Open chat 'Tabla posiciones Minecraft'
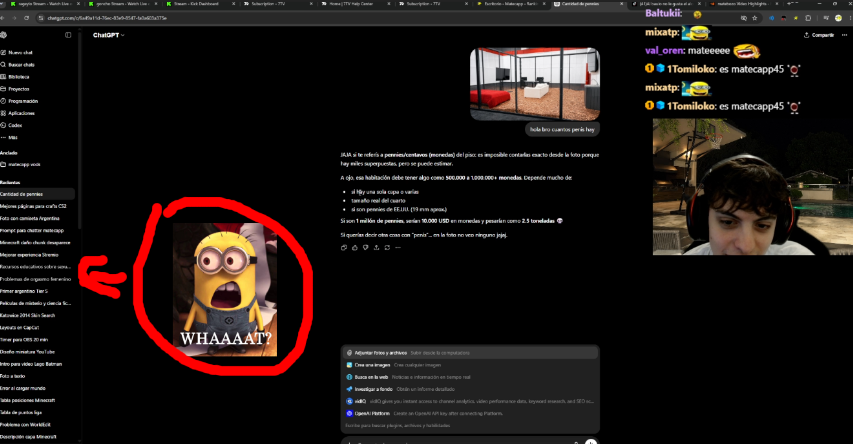The height and width of the screenshot is (444, 853). pos(27,400)
